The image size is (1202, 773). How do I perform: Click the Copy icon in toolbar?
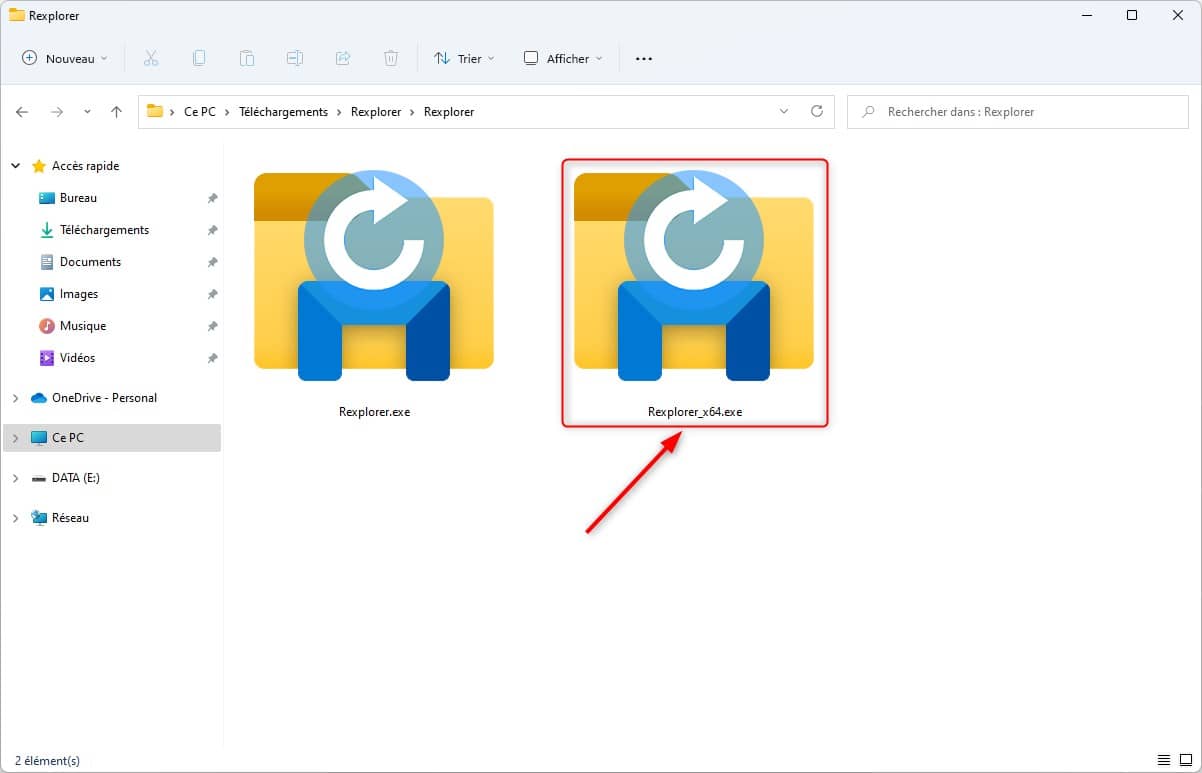click(x=199, y=59)
